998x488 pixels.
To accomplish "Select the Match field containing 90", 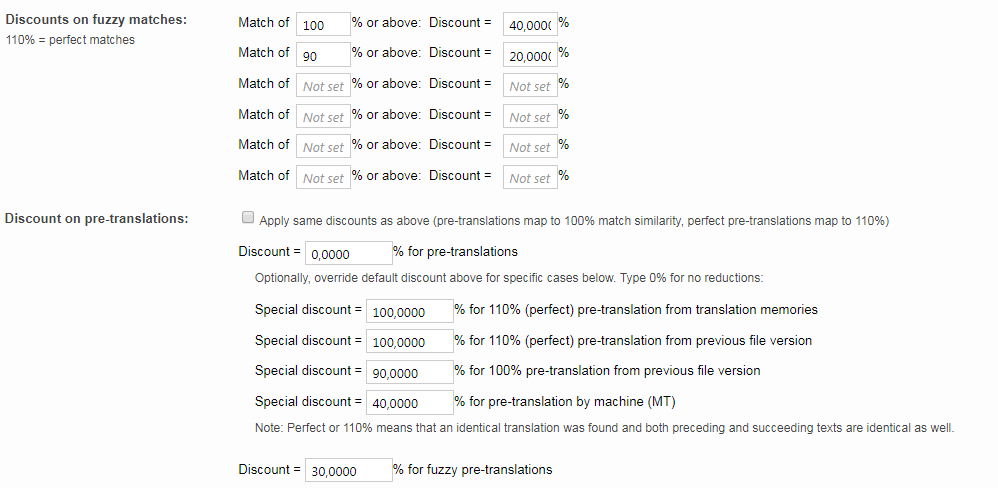I will coord(322,55).
